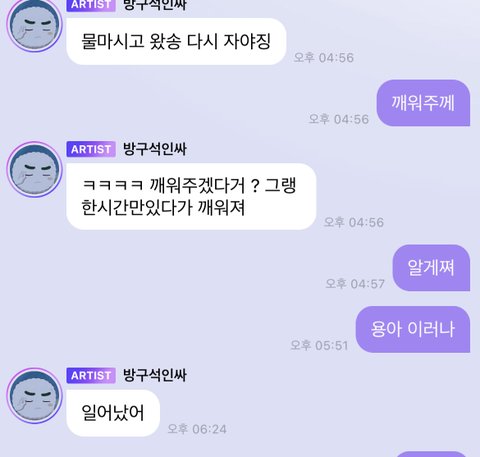This screenshot has height=457, width=480.
Task: Click the ARTIST badge at top of chat
Action: tap(91, 5)
